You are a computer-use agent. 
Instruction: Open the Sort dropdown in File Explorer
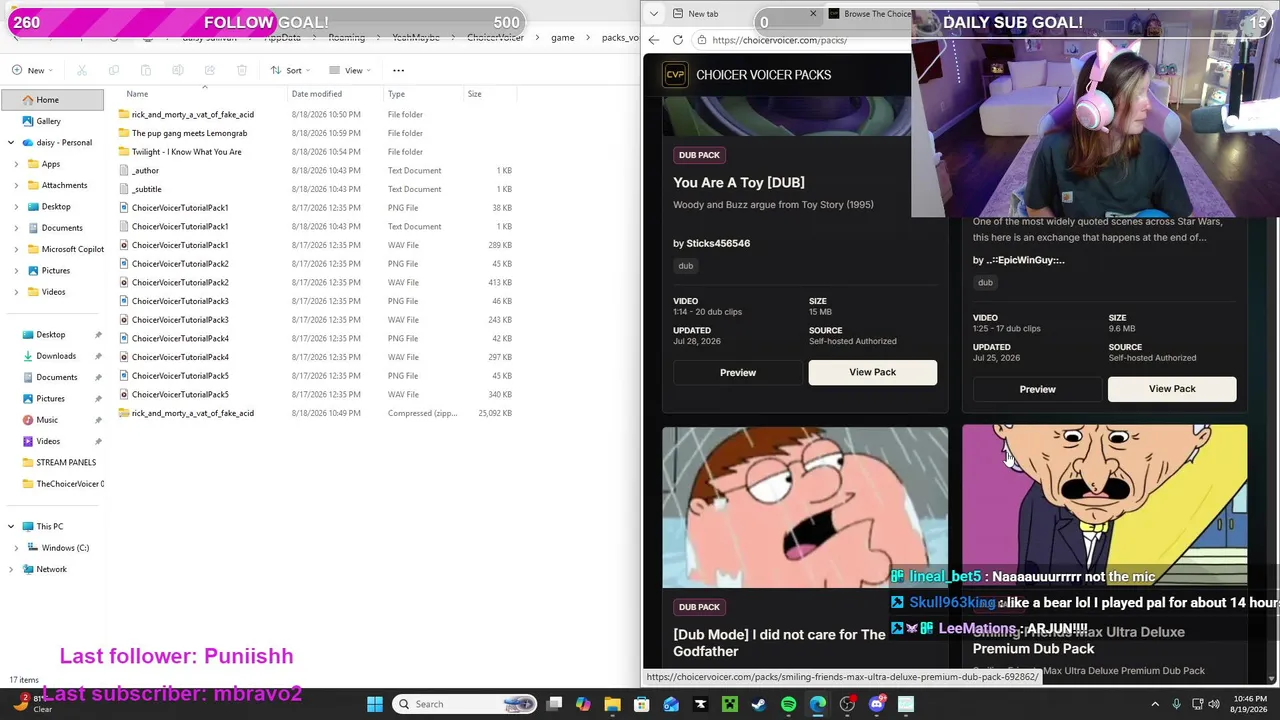[291, 70]
